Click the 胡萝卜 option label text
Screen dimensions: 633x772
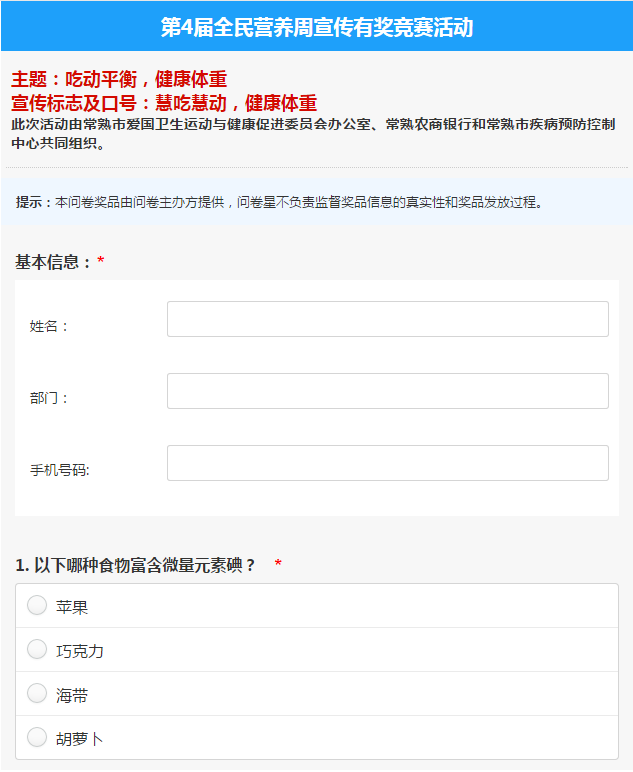click(x=80, y=739)
